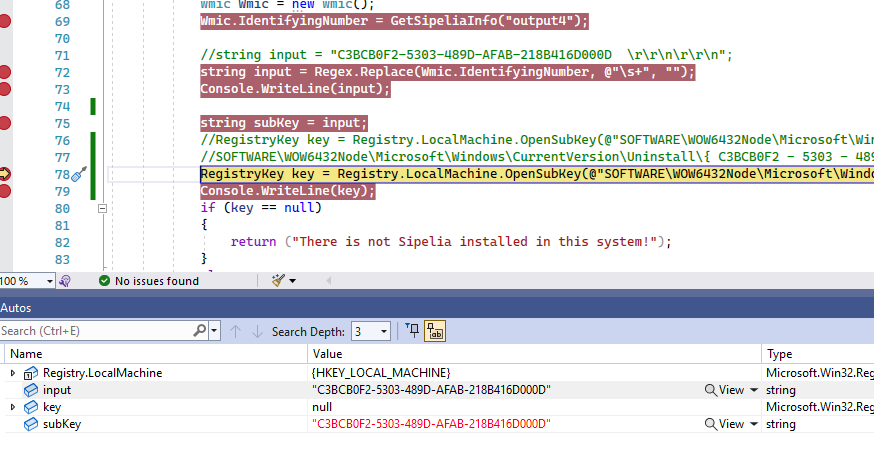Toggle breakpoint on line 69
874x459 pixels.
[4, 22]
